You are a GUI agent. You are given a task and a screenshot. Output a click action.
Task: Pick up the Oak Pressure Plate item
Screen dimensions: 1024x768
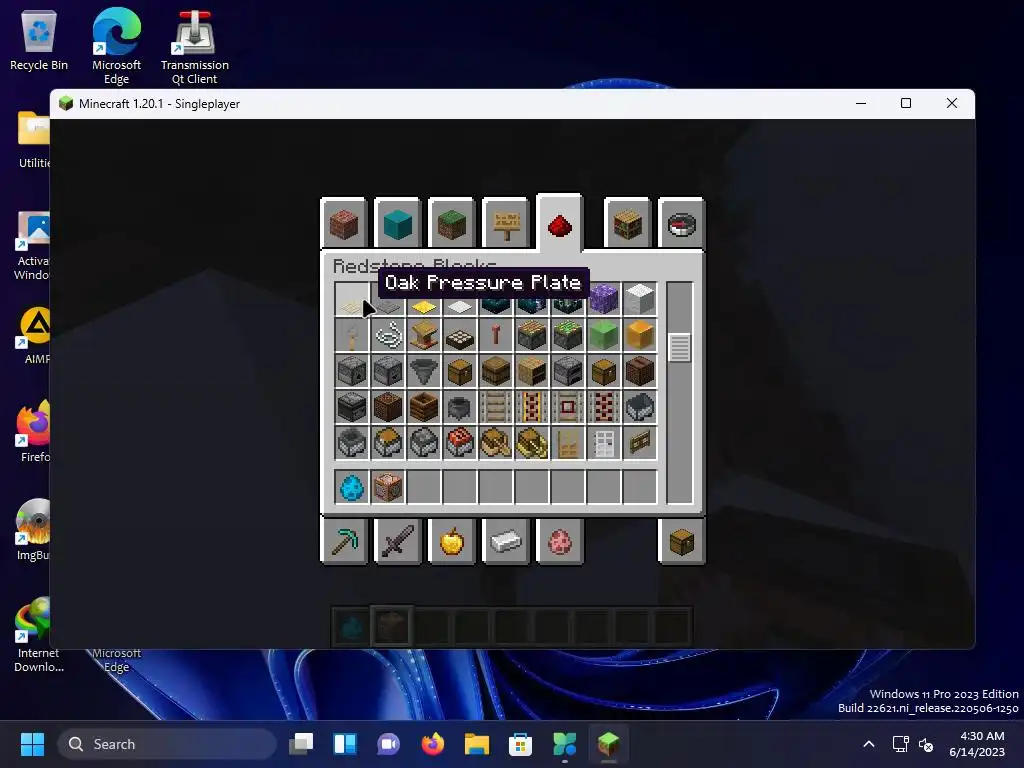tap(352, 300)
